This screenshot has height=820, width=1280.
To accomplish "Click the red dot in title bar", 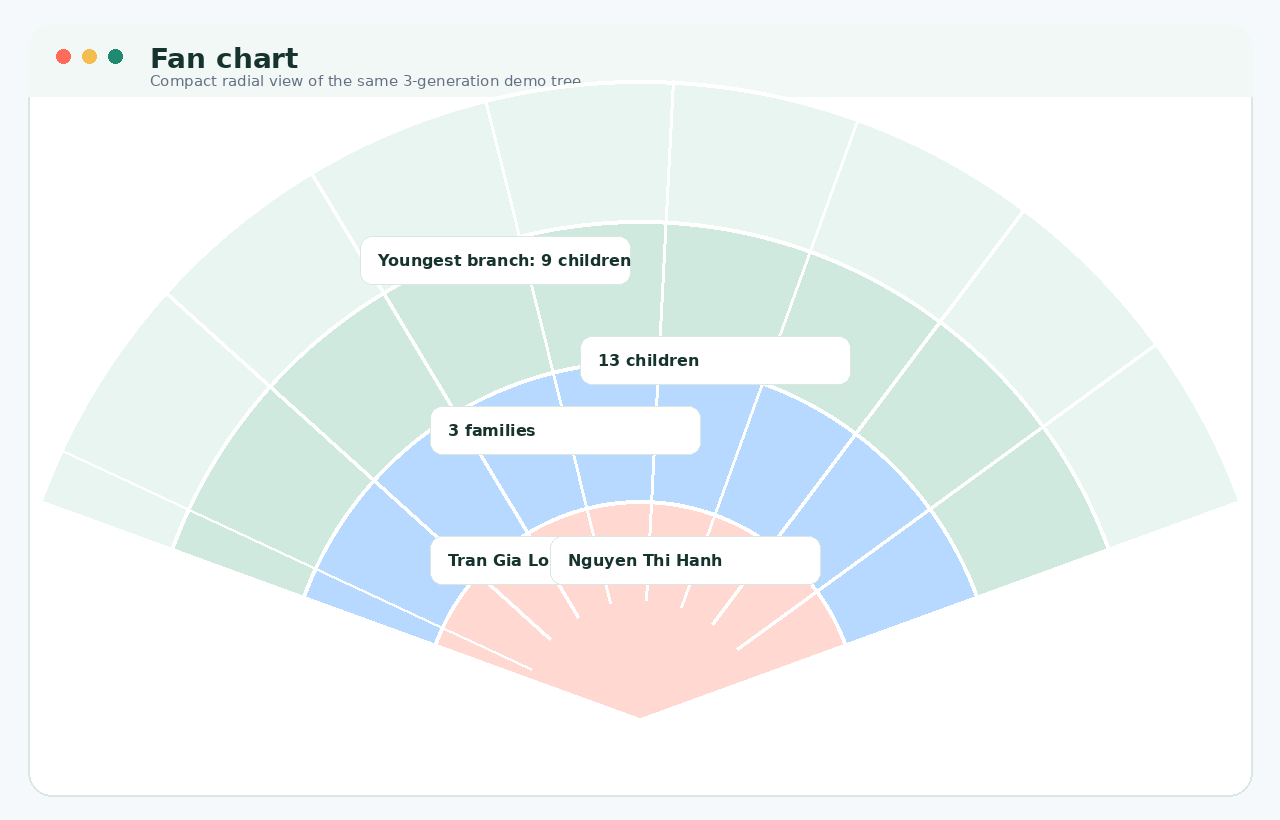I will pyautogui.click(x=63, y=56).
